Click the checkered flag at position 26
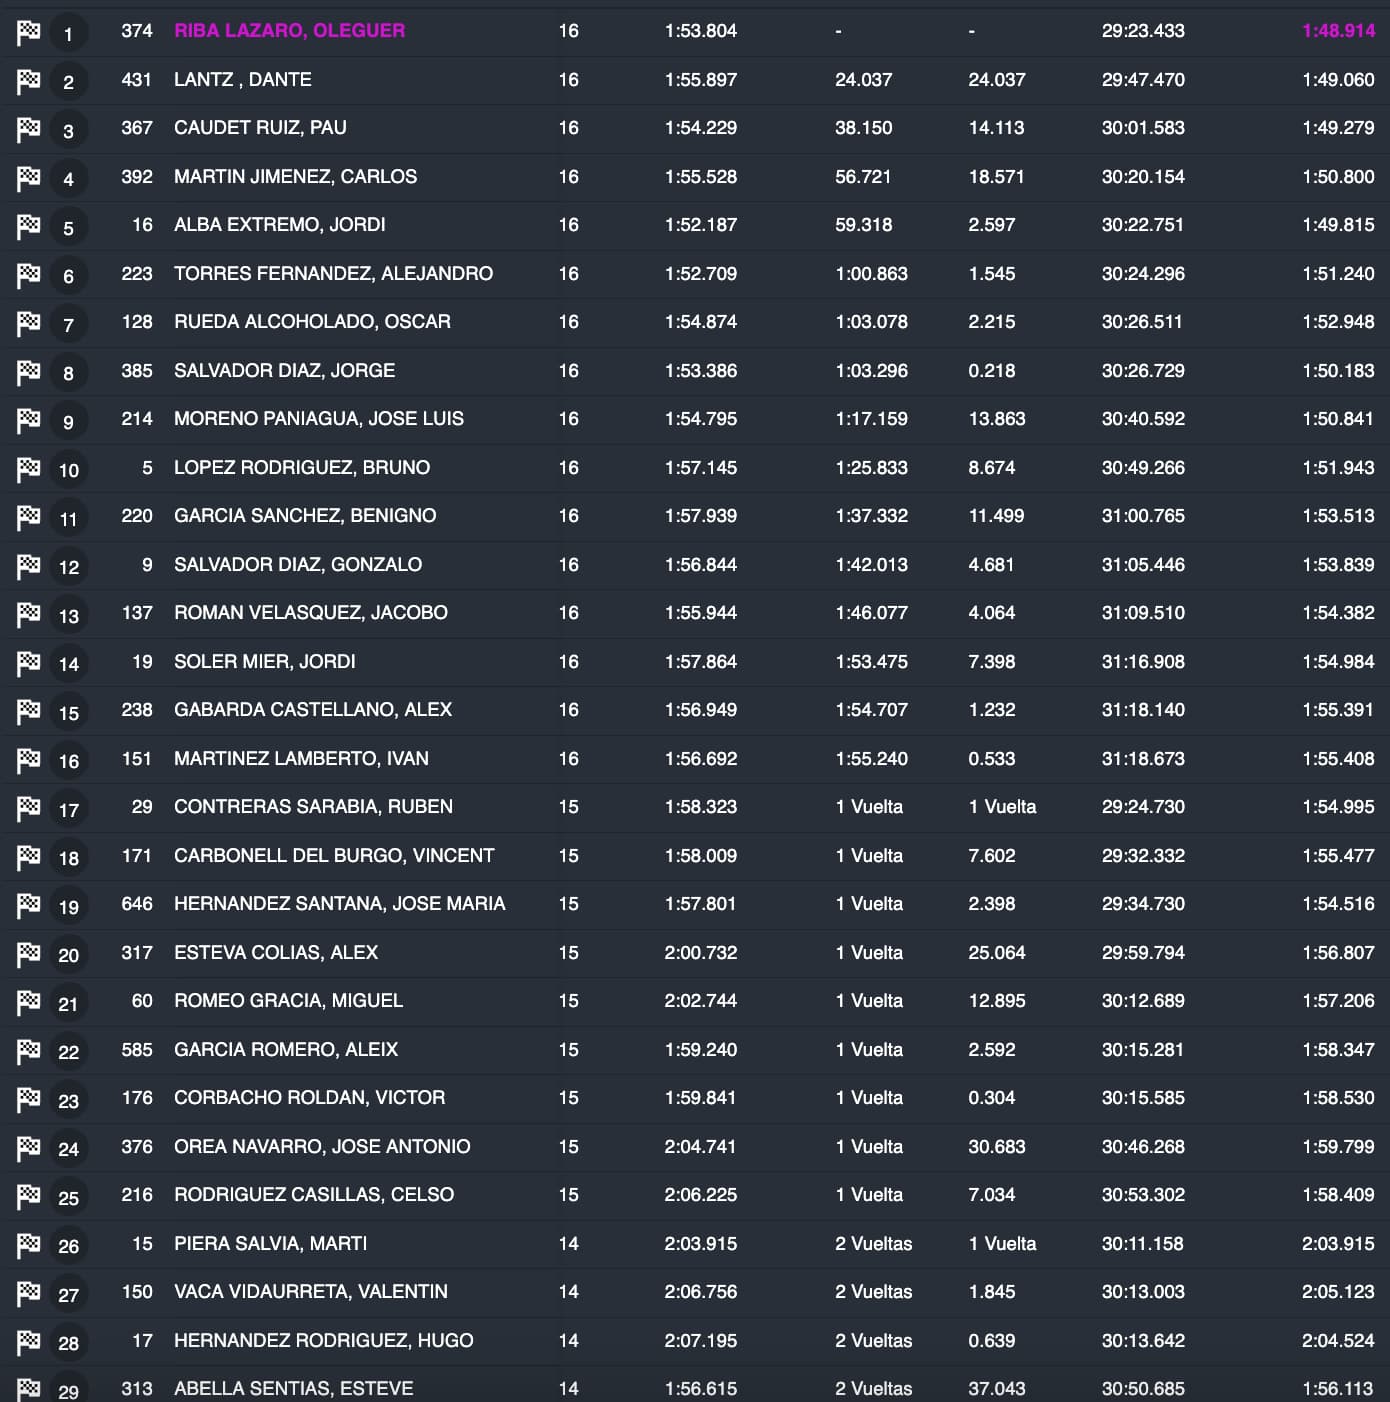 [x=28, y=1244]
